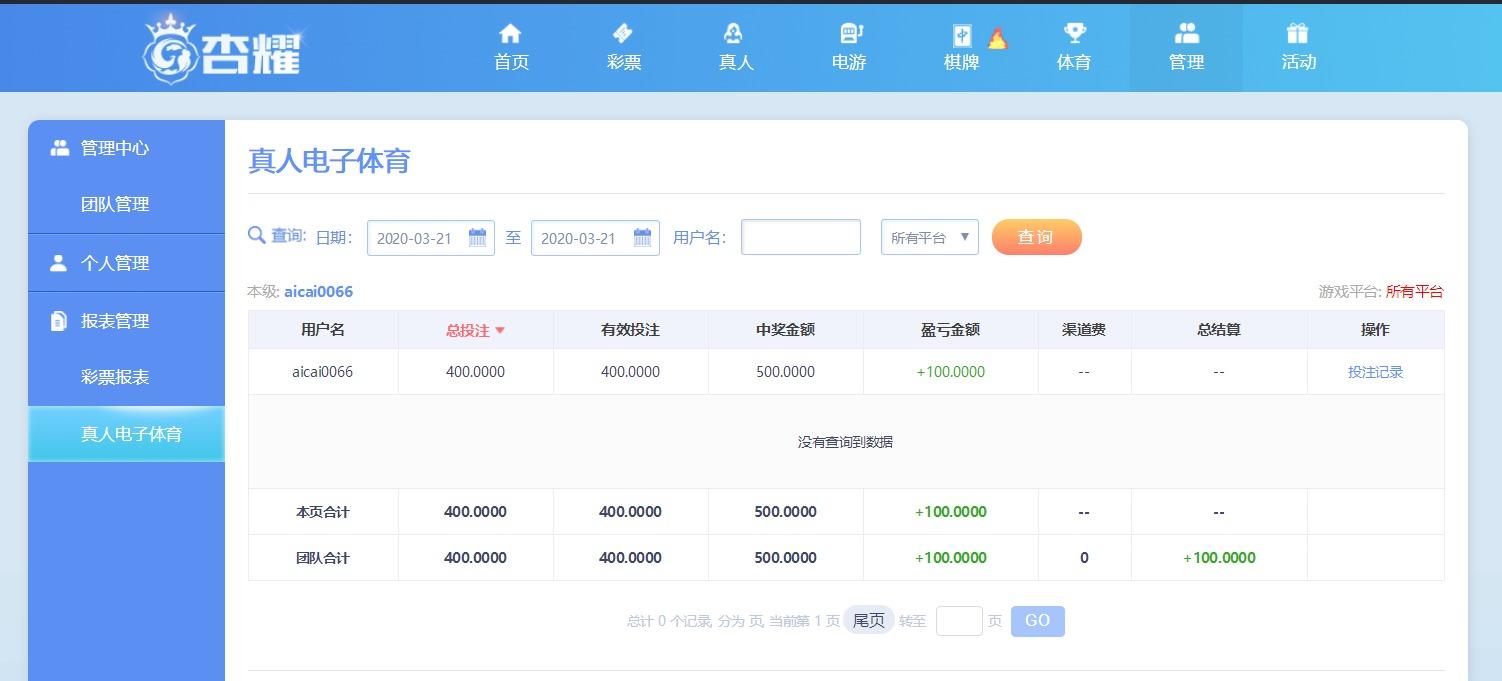
Task: Click +100.0000 profit in aicai0066 row
Action: coord(950,372)
